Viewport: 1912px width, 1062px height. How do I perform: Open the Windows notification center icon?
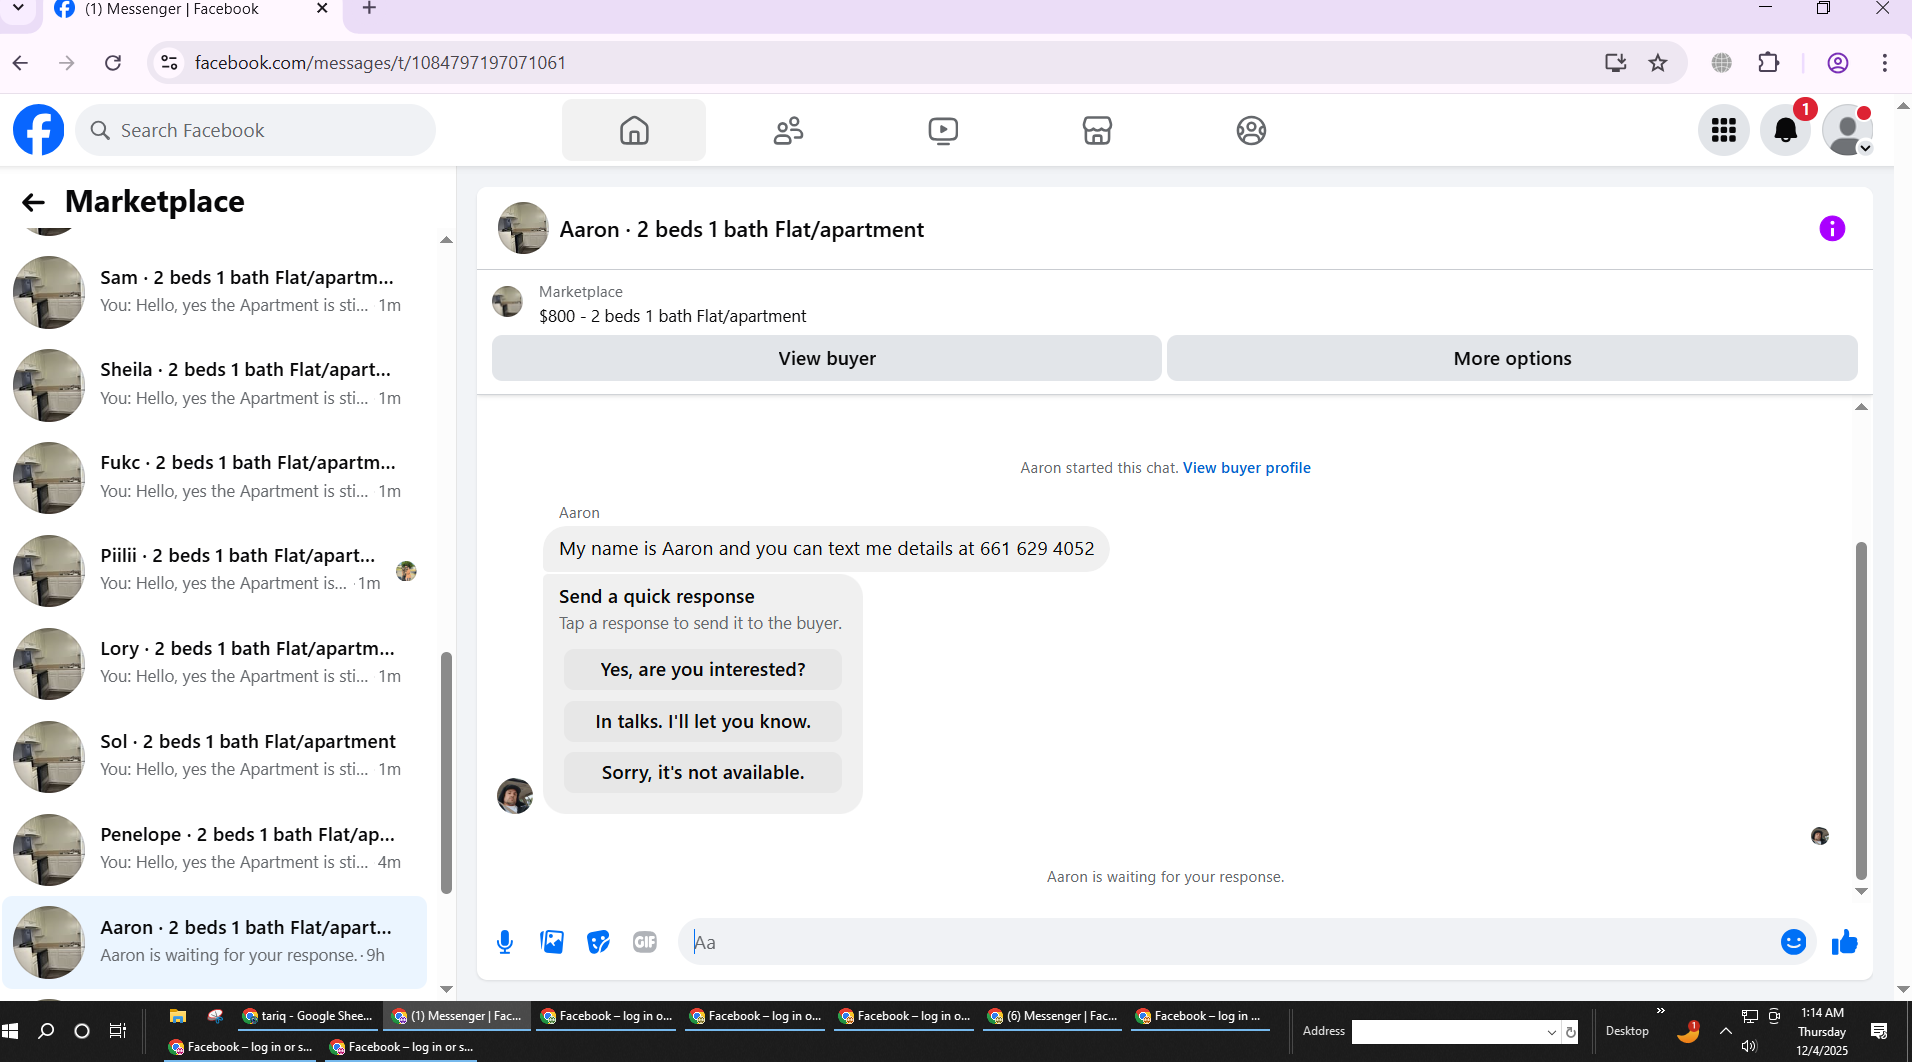pos(1879,1031)
